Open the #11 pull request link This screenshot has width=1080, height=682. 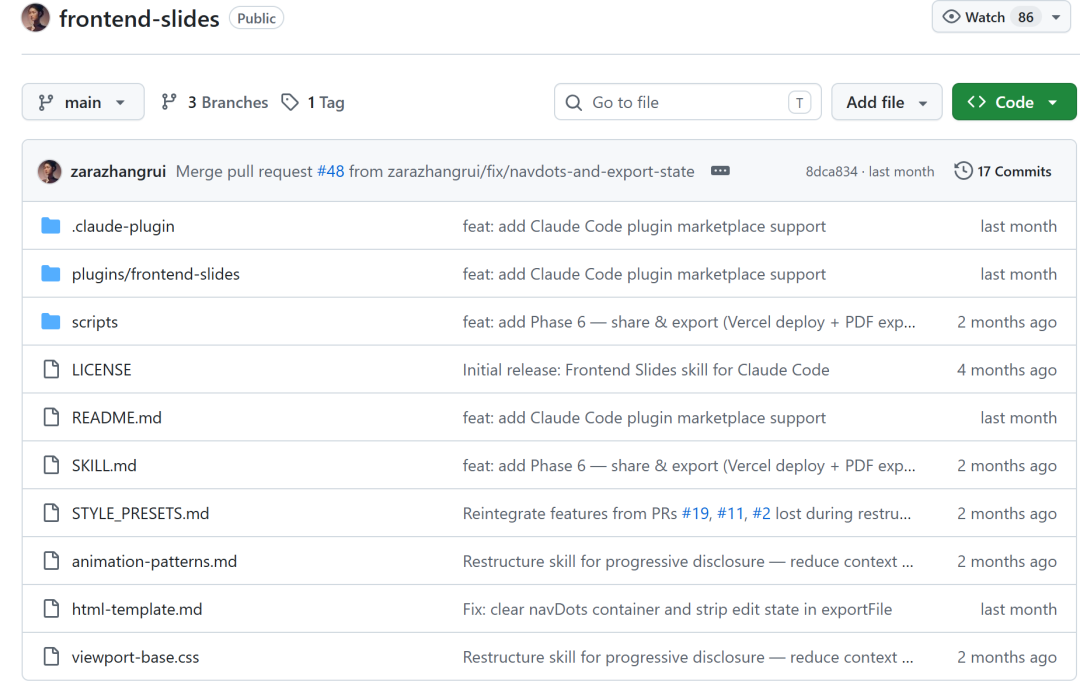tap(730, 513)
